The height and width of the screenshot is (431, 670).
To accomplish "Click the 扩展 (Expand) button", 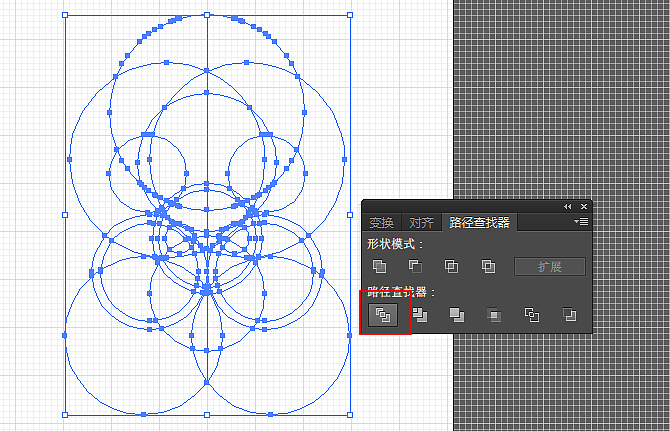I will click(x=550, y=267).
